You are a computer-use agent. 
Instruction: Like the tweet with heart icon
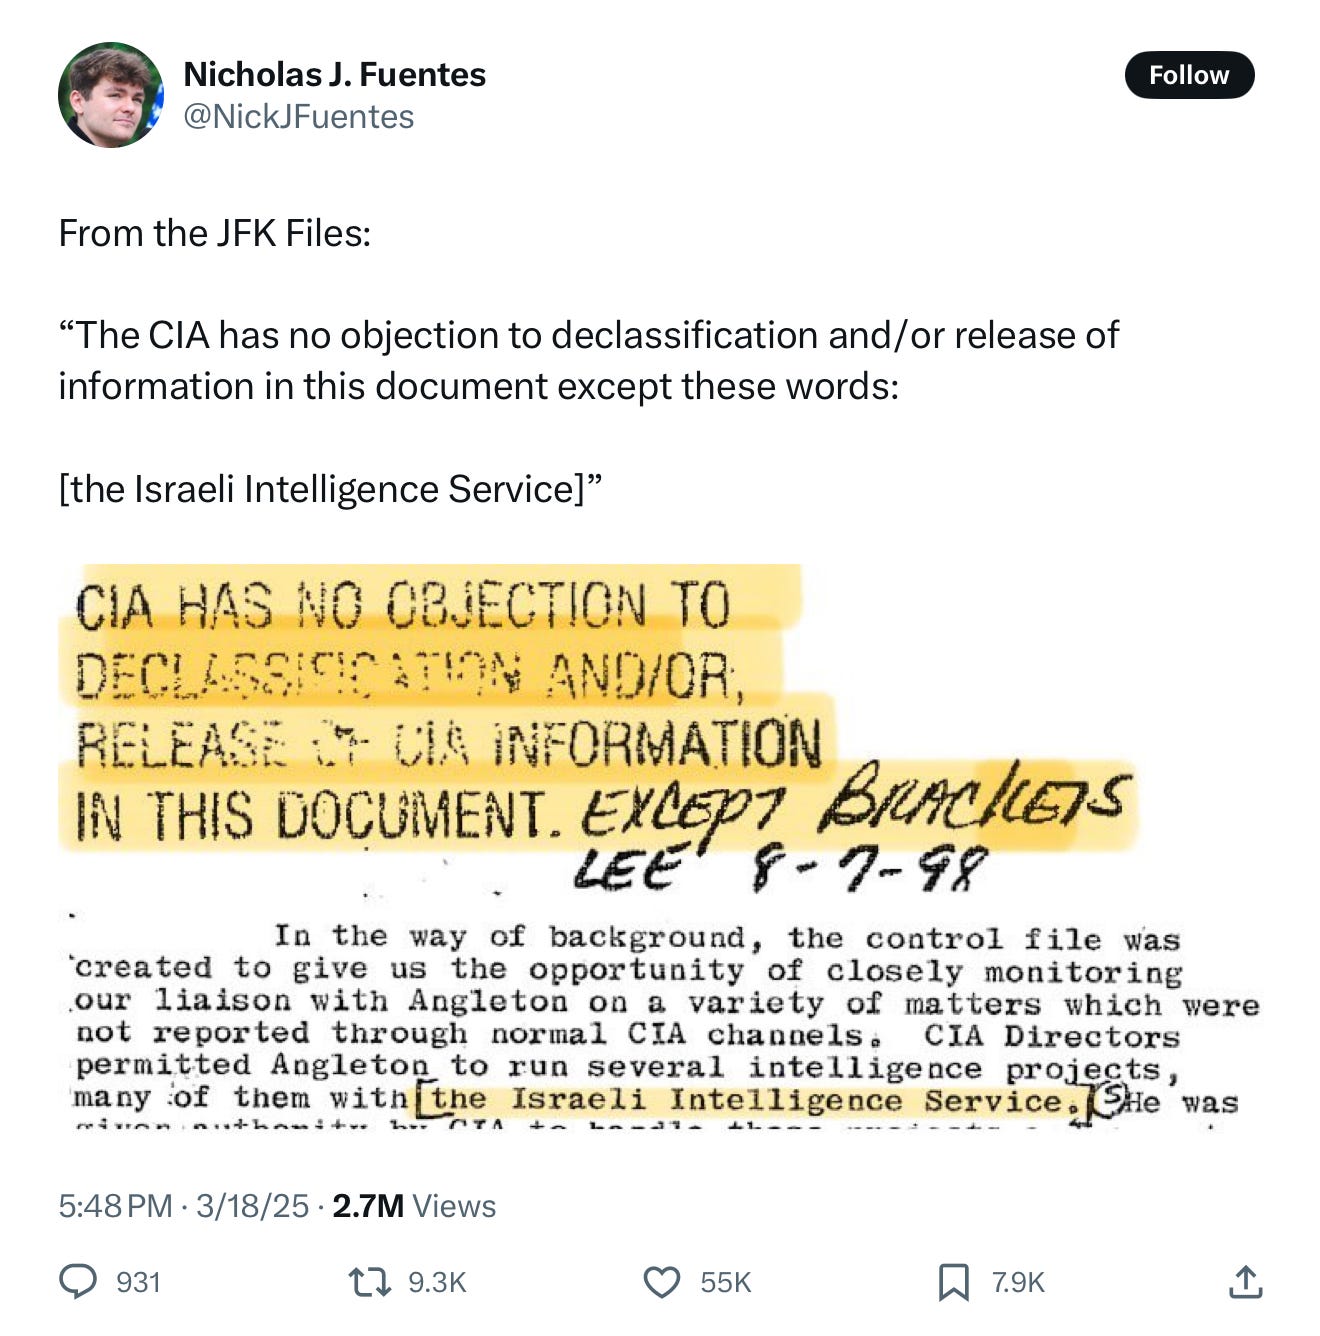pyautogui.click(x=661, y=1281)
